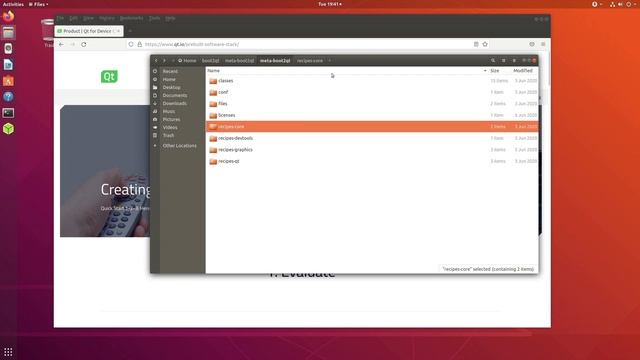Show the applications grid
640x360 pixels.
[8, 352]
